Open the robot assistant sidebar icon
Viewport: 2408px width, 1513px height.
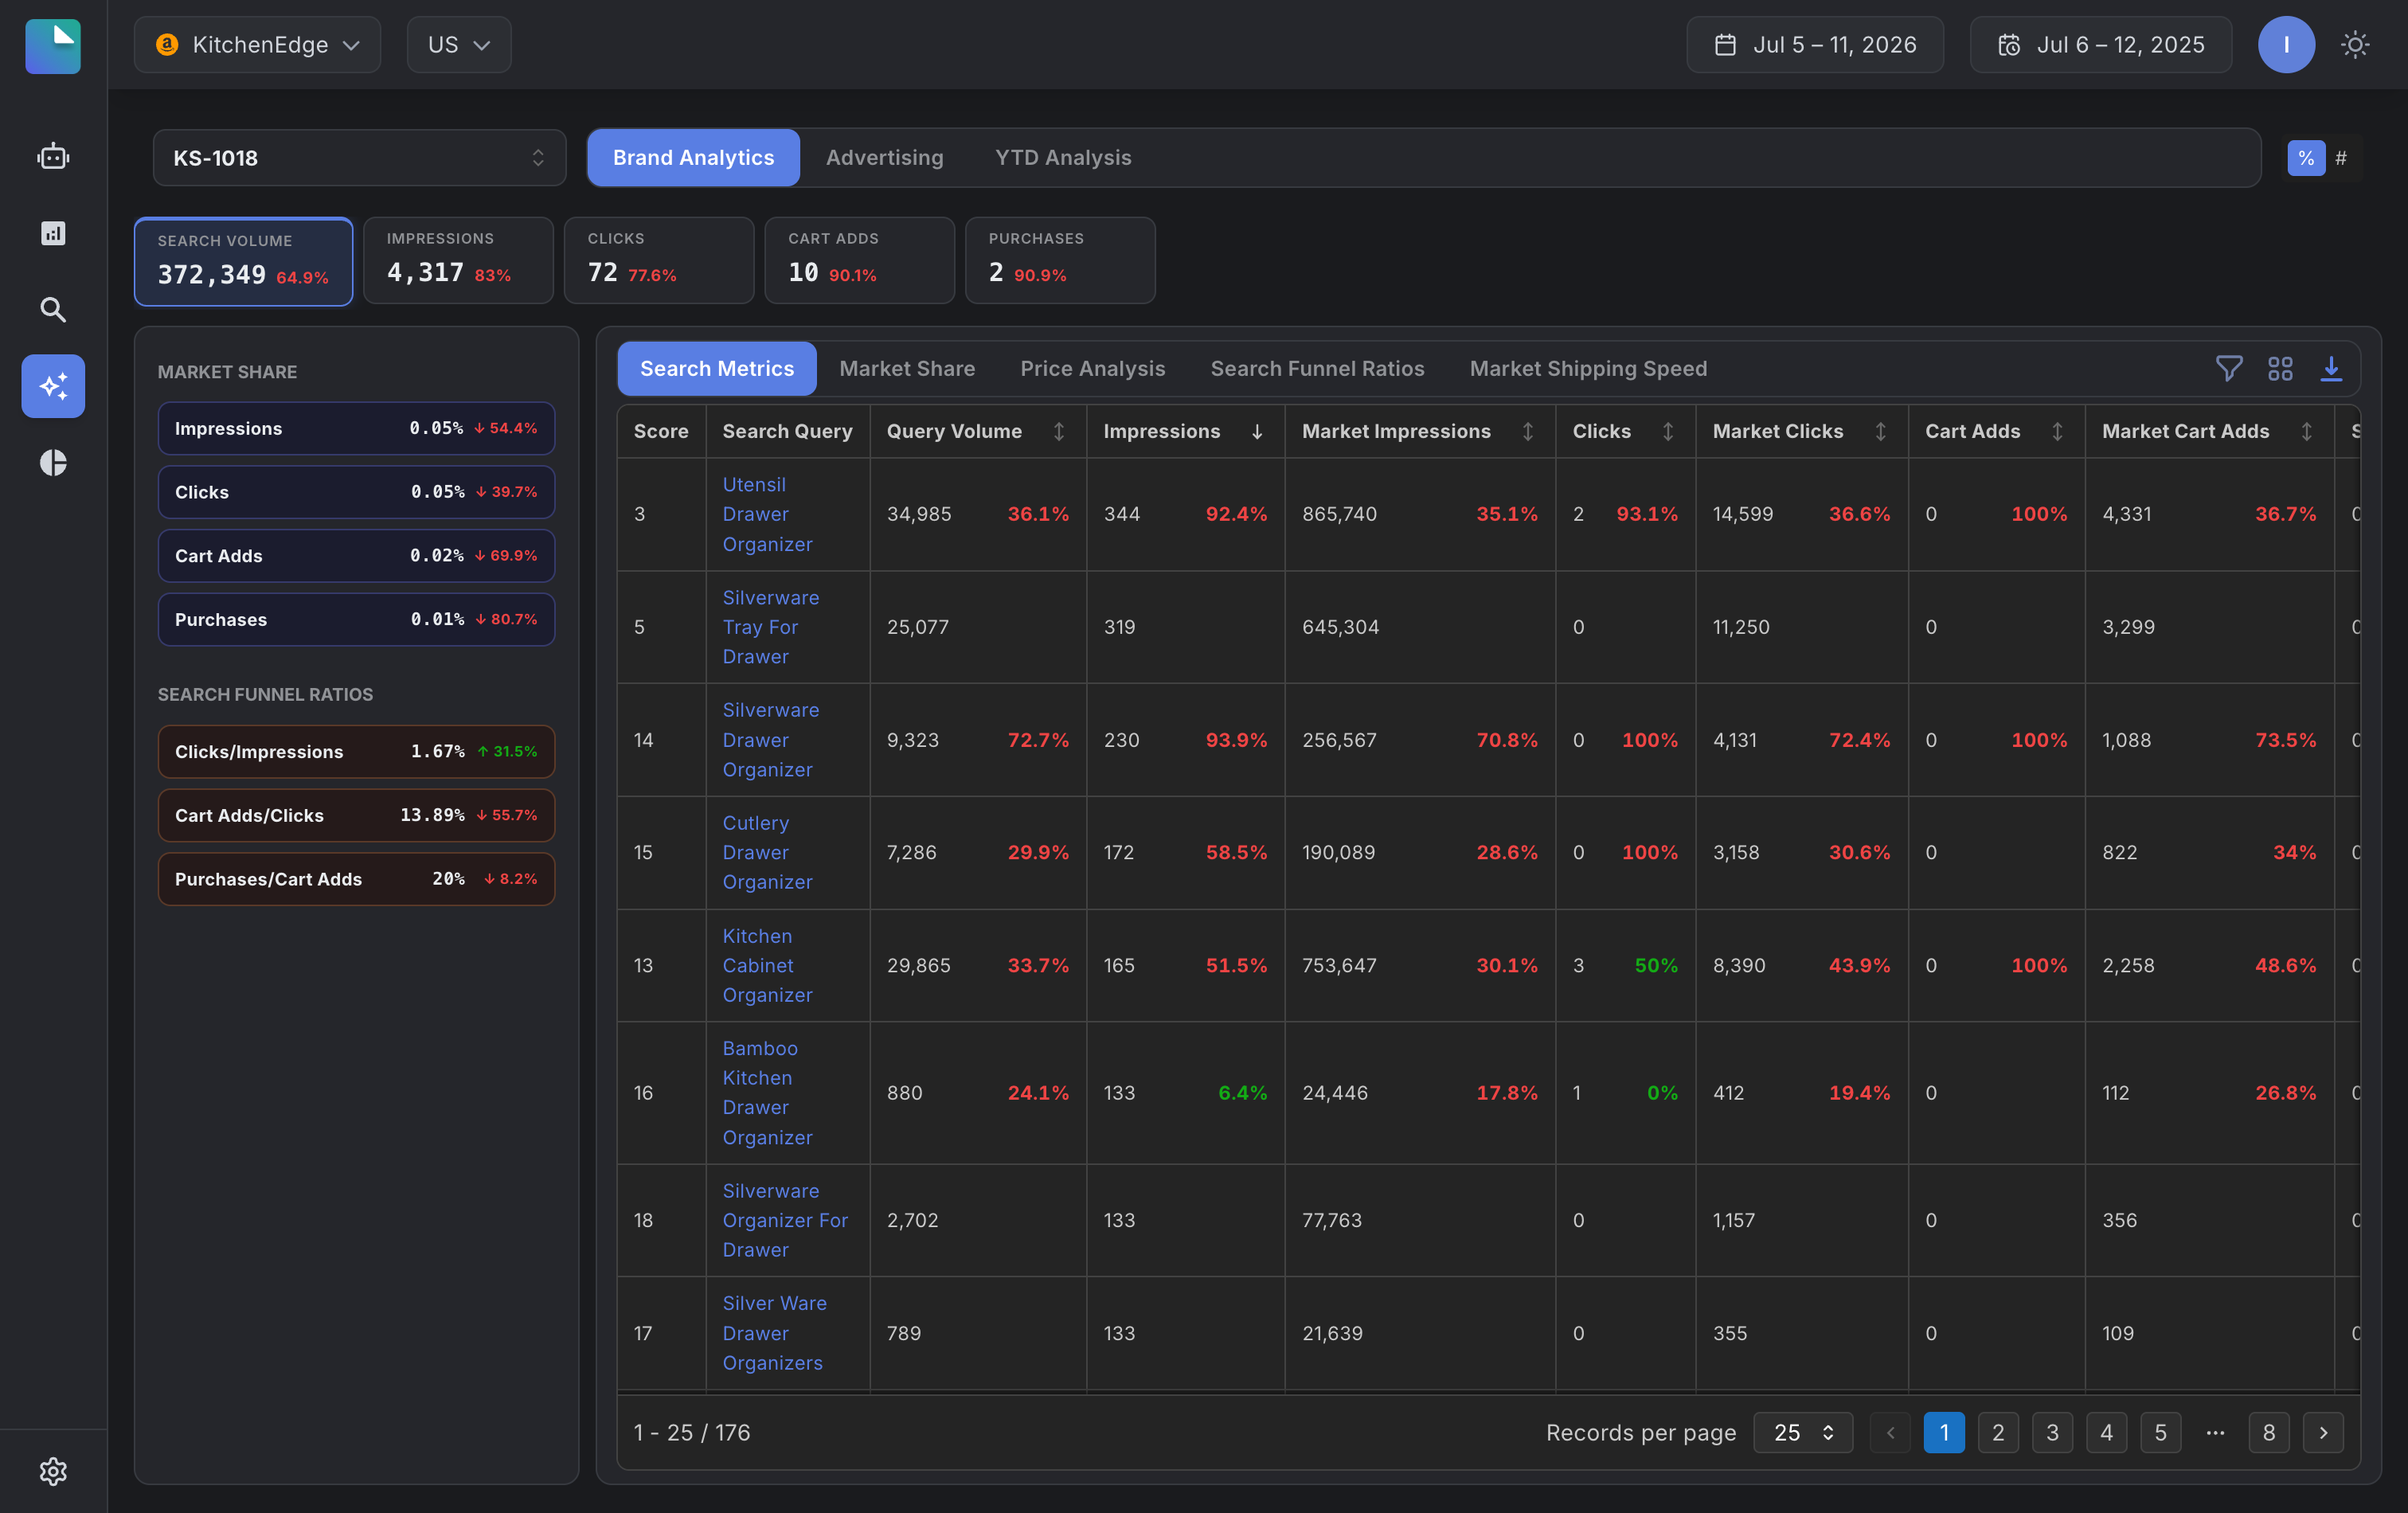coord(53,157)
